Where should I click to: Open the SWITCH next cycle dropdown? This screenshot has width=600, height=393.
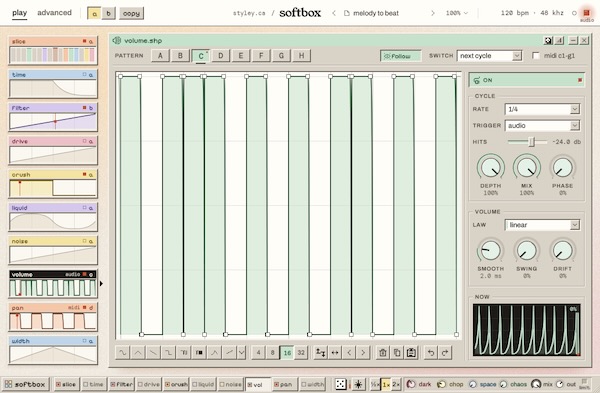(x=489, y=56)
